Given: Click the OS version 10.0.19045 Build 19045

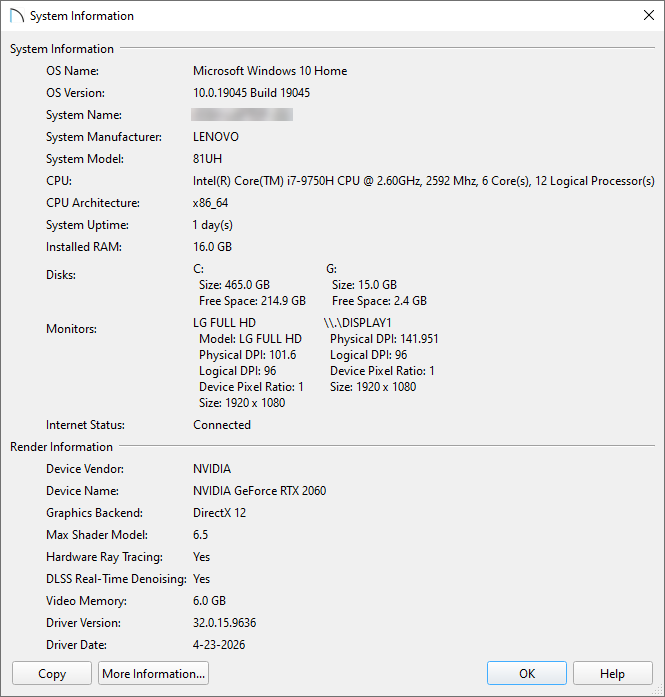Looking at the screenshot, I should tap(251, 93).
